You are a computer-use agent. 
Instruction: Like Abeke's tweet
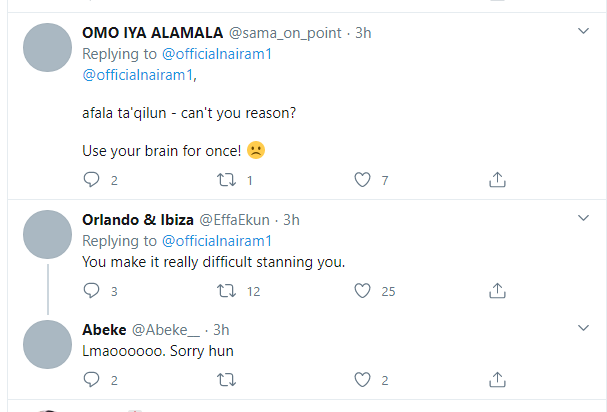362,379
